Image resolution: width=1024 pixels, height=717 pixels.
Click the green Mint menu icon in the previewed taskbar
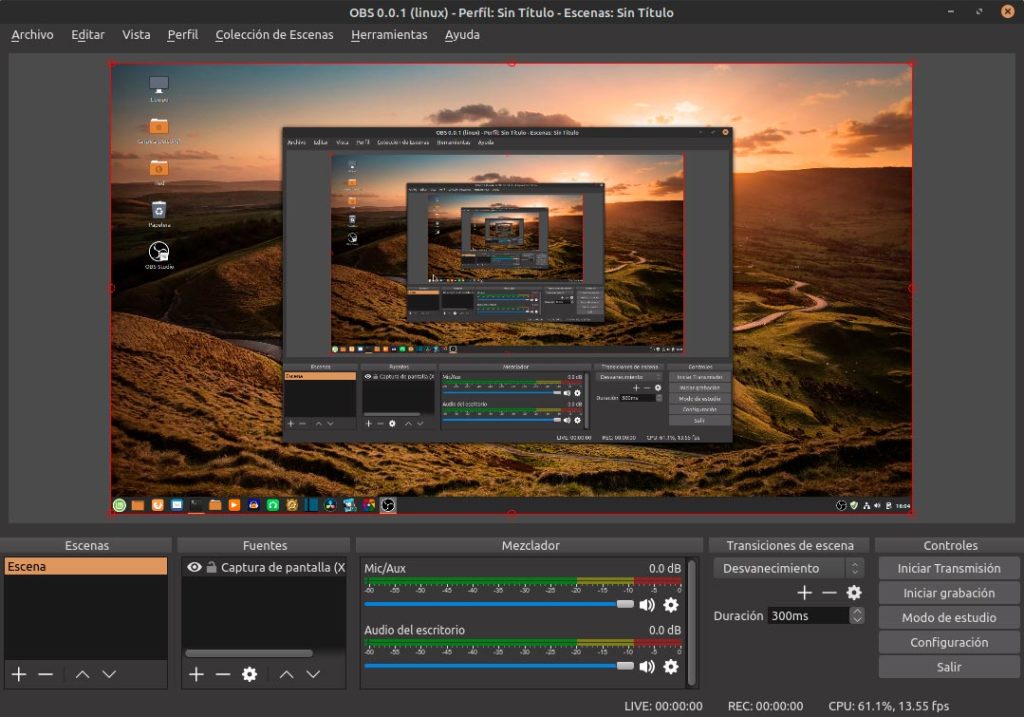[x=120, y=505]
